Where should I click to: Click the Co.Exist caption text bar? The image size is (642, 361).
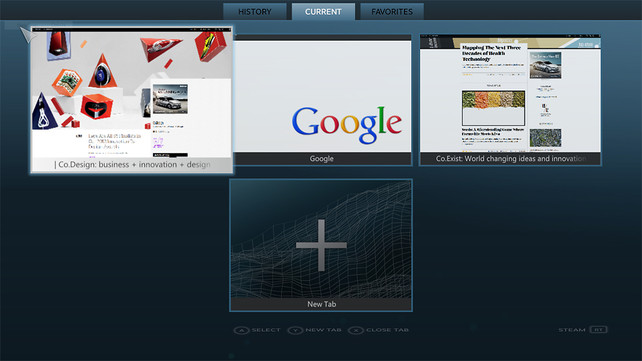(510, 159)
